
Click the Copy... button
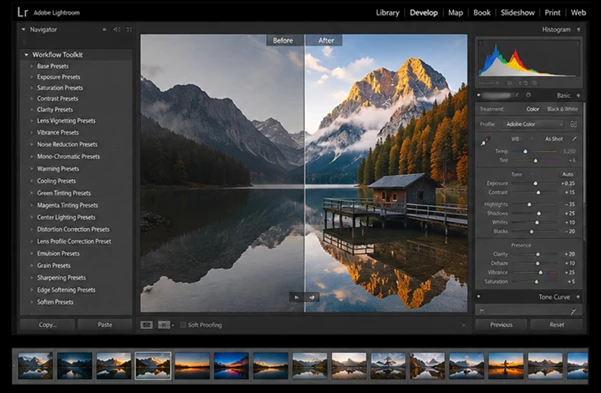point(47,325)
